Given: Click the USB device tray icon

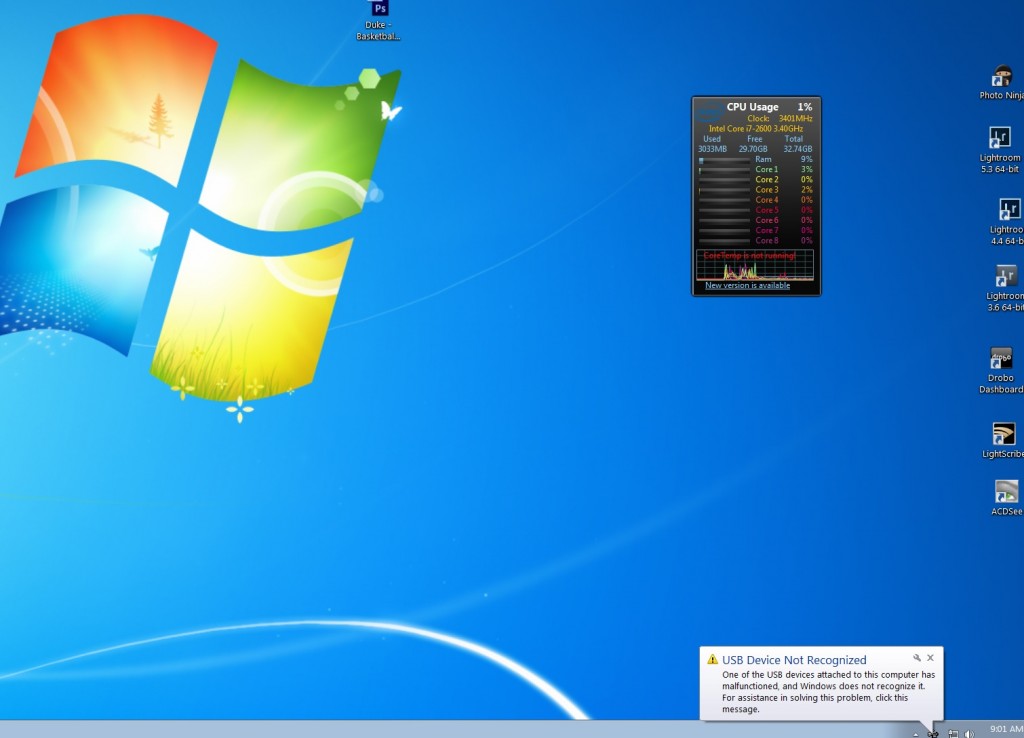Looking at the screenshot, I should point(933,733).
